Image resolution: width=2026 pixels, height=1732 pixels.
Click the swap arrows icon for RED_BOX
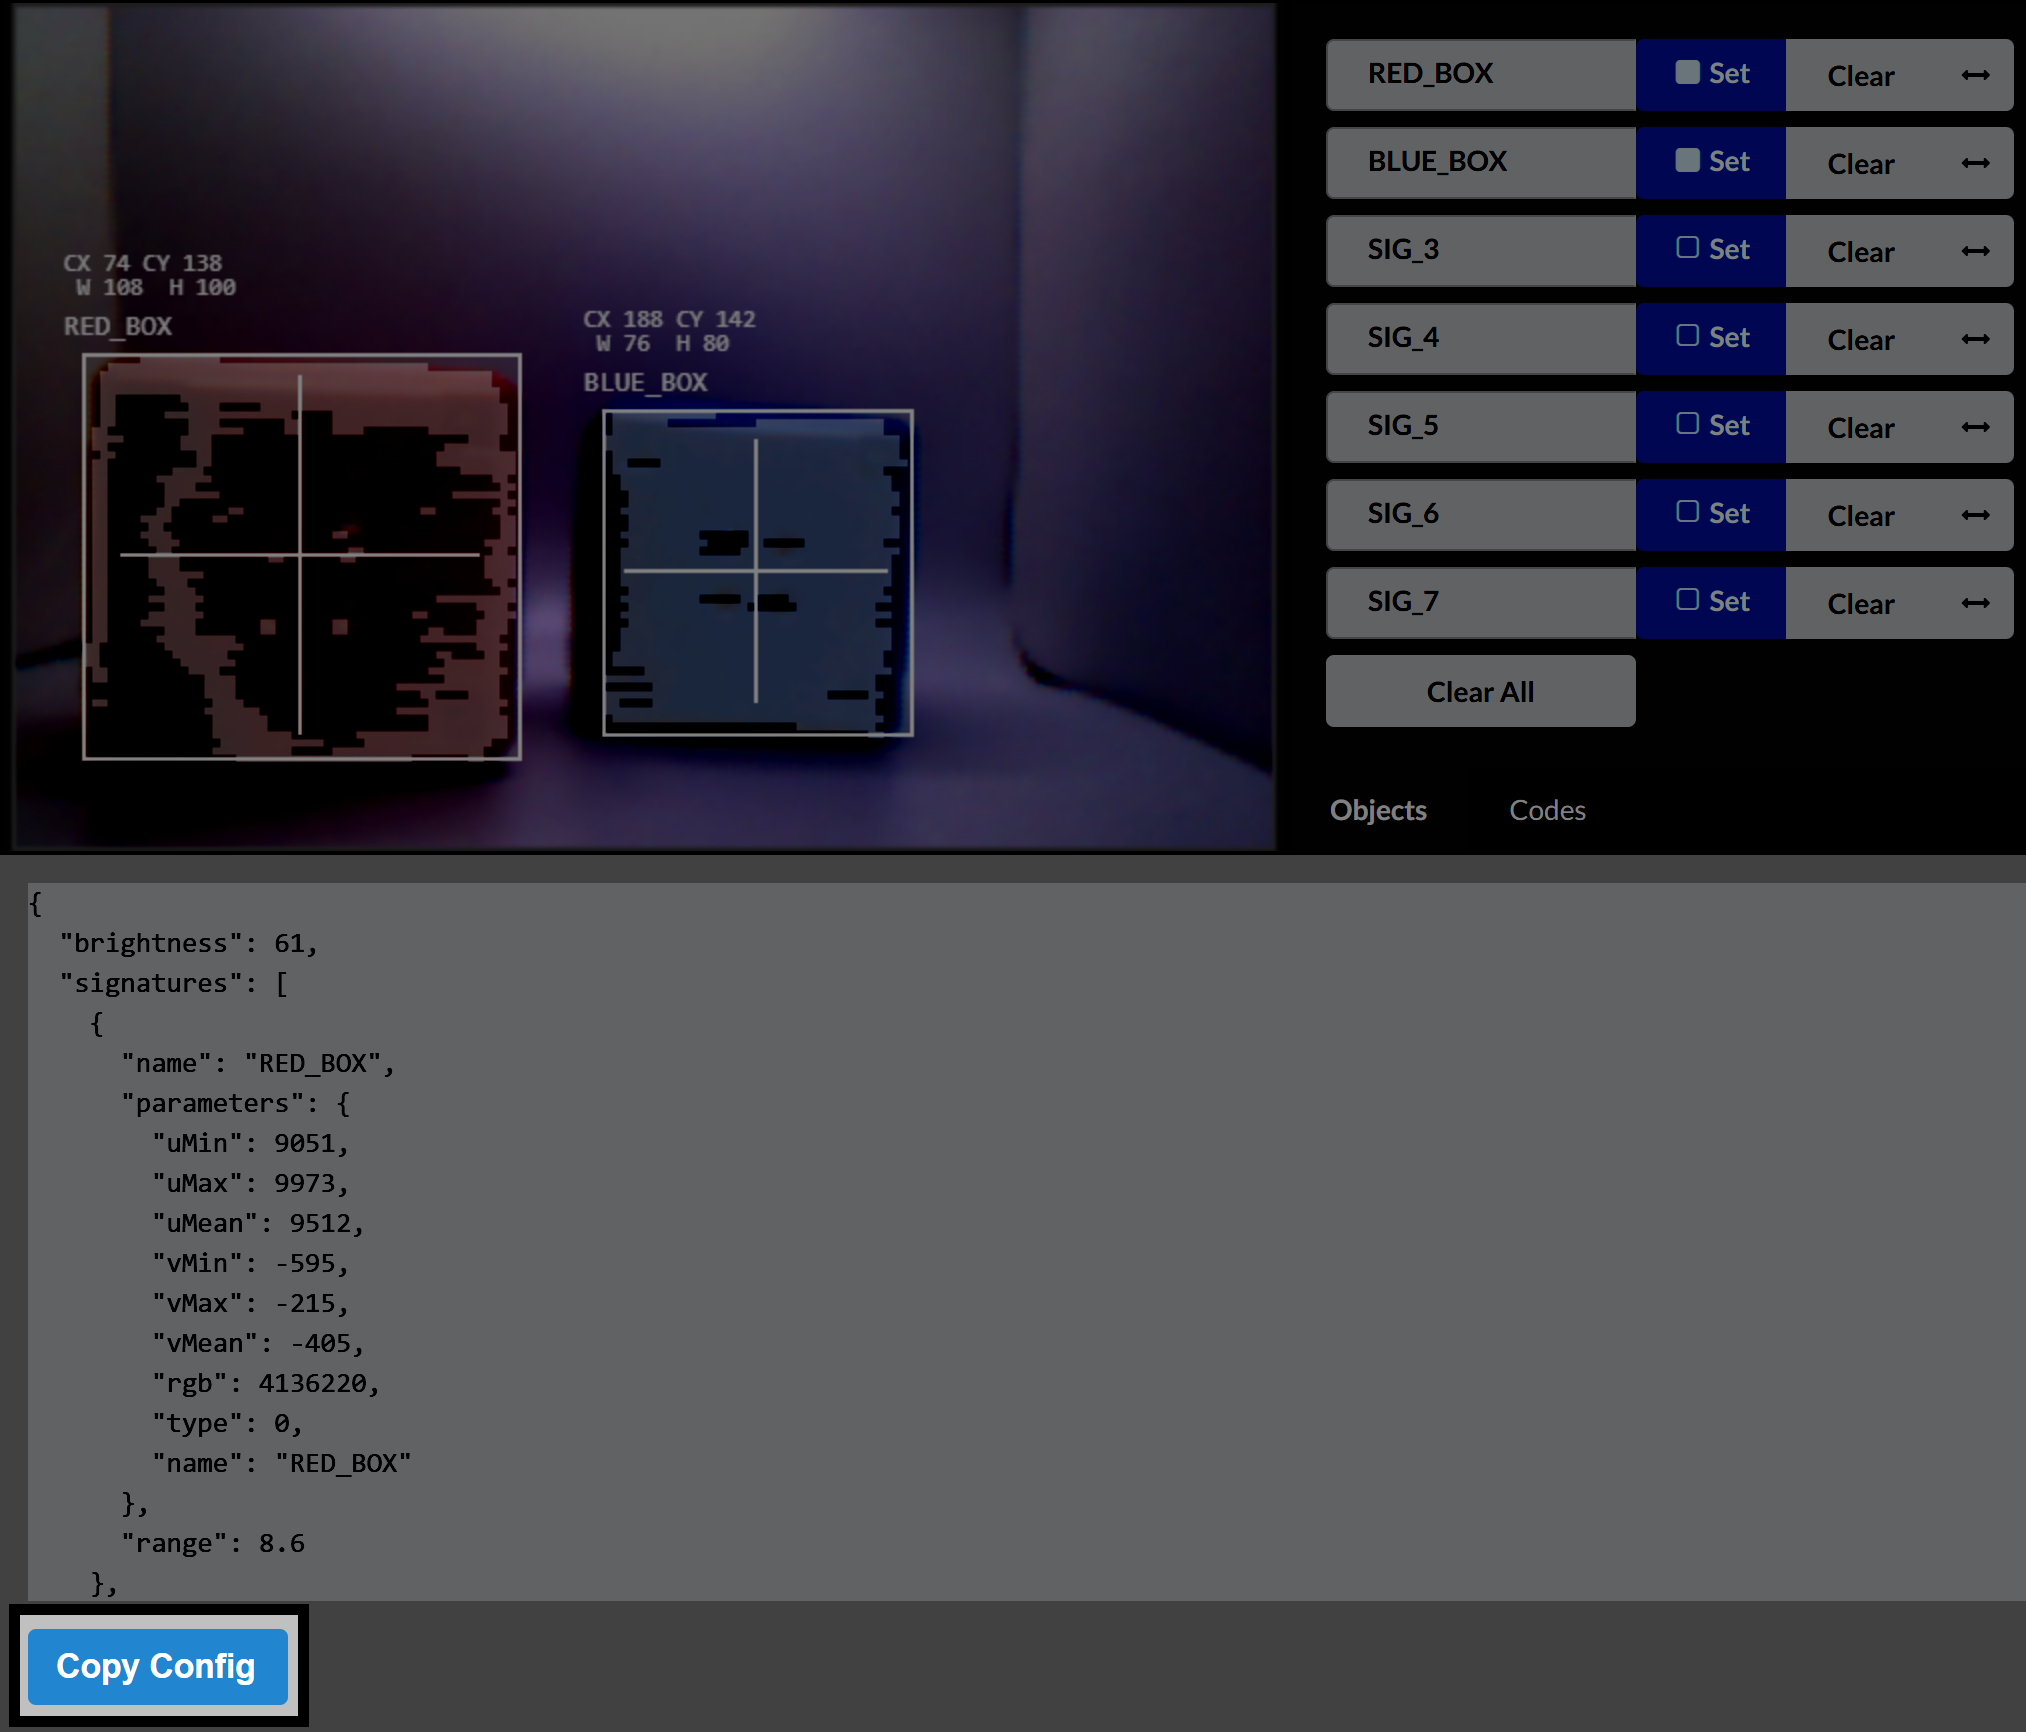[1975, 75]
